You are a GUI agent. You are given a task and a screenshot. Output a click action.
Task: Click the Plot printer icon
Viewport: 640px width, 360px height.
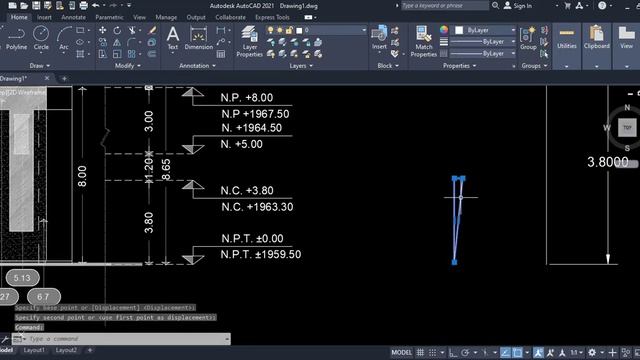coord(84,6)
